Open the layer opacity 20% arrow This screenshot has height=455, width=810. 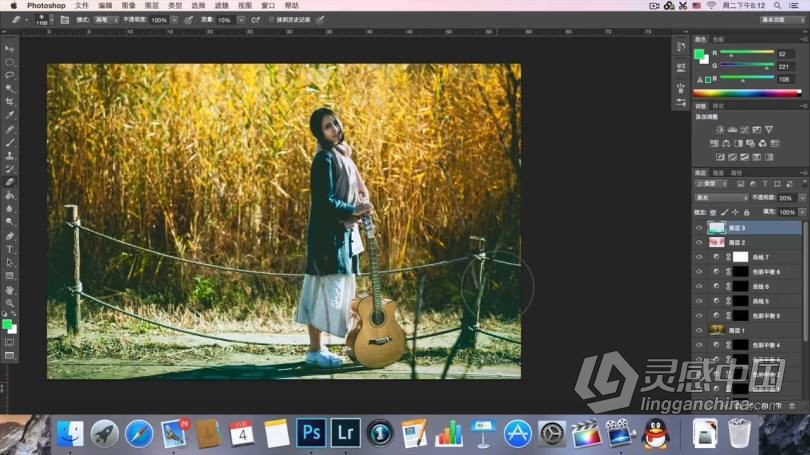802,198
